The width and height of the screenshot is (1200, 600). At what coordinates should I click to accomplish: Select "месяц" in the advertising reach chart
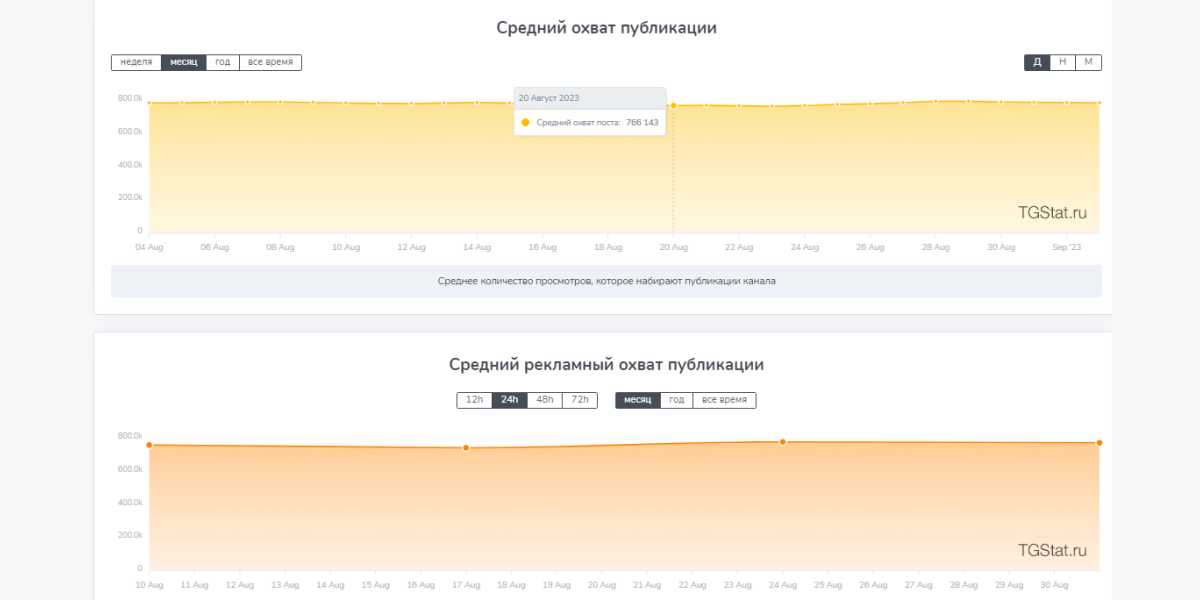point(638,400)
